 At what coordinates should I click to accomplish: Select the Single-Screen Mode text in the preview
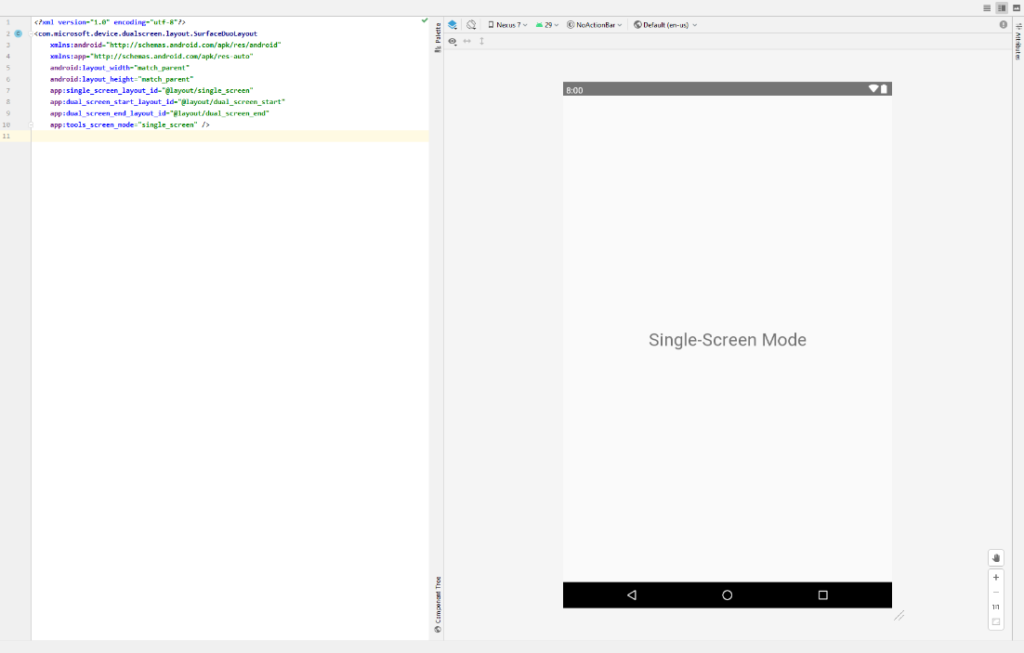727,340
